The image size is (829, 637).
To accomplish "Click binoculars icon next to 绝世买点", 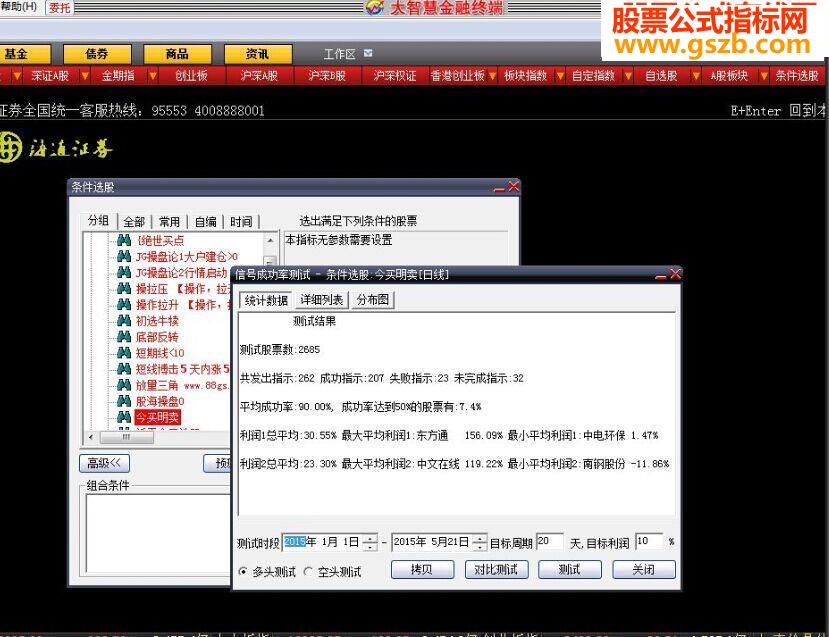I will (x=124, y=241).
